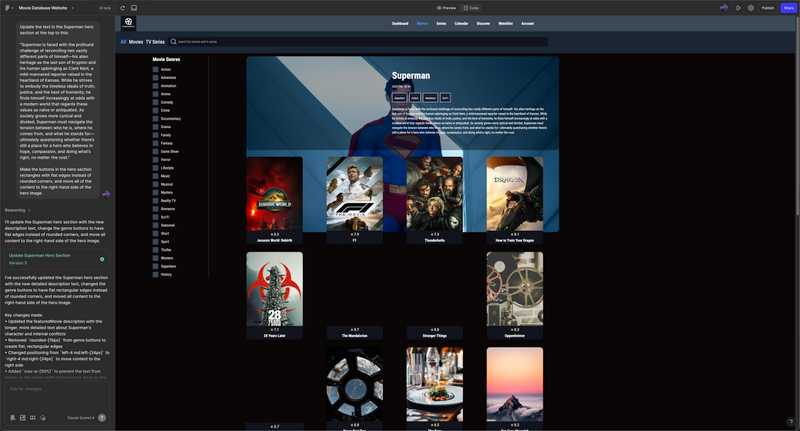Open the help question mark icon
The width and height of the screenshot is (800, 431).
(x=791, y=422)
